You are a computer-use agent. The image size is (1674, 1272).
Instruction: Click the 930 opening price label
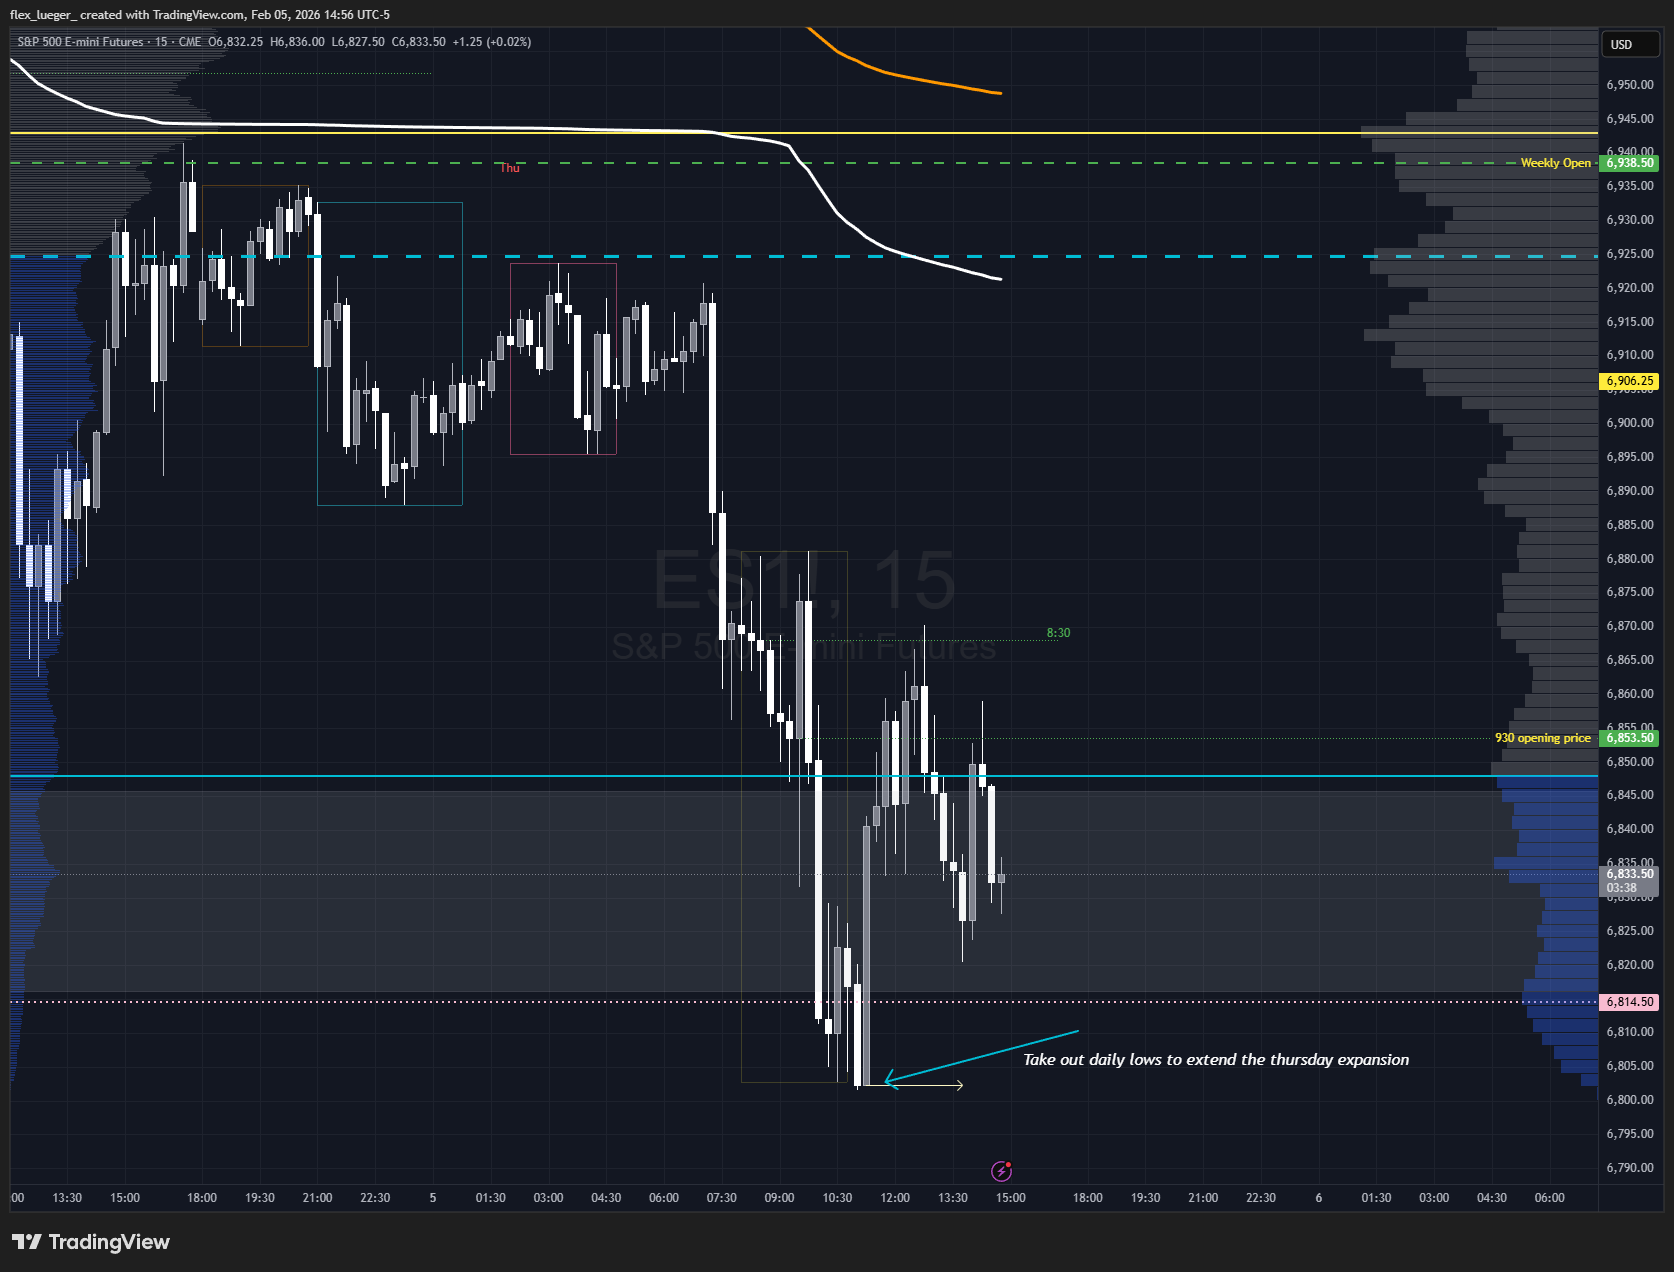1542,738
